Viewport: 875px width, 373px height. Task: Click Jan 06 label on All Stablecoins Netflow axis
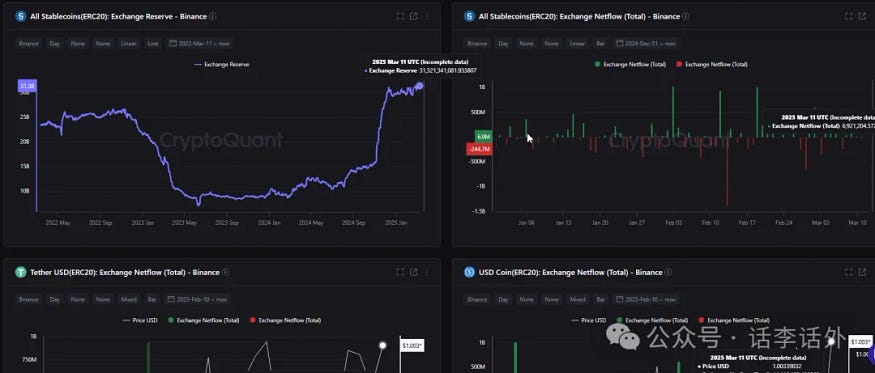point(526,222)
